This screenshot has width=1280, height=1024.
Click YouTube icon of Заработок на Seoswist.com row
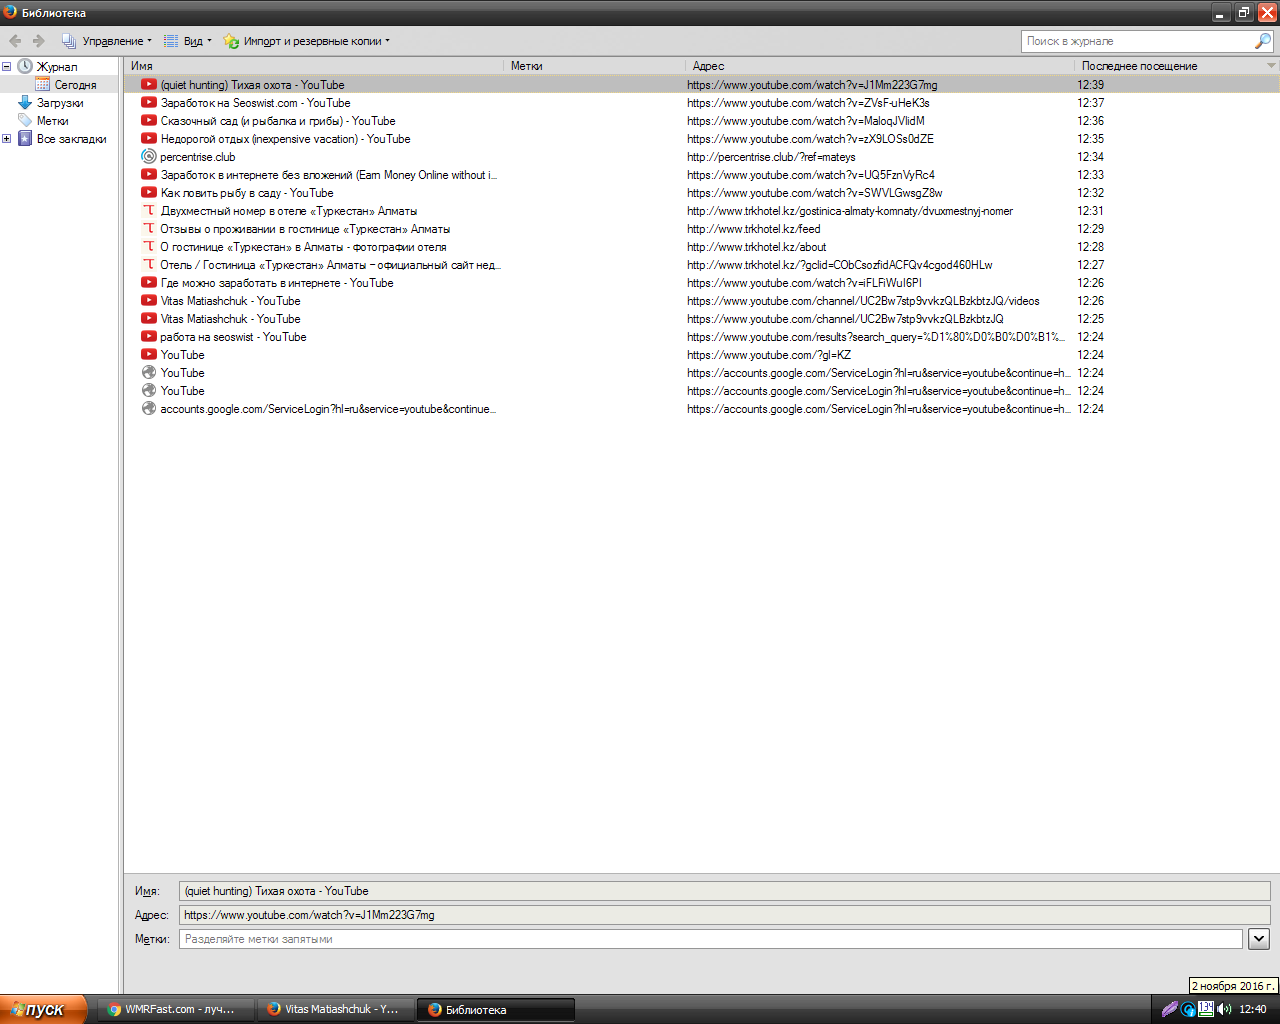149,103
